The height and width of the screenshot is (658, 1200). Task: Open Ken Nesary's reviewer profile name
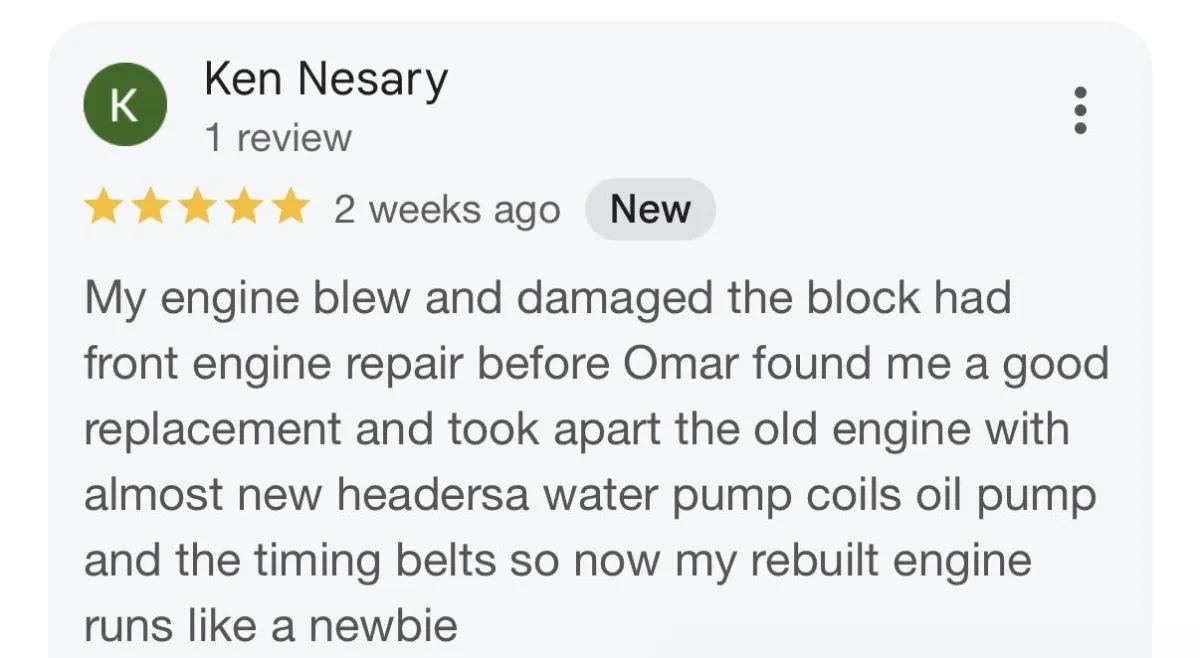pos(326,79)
